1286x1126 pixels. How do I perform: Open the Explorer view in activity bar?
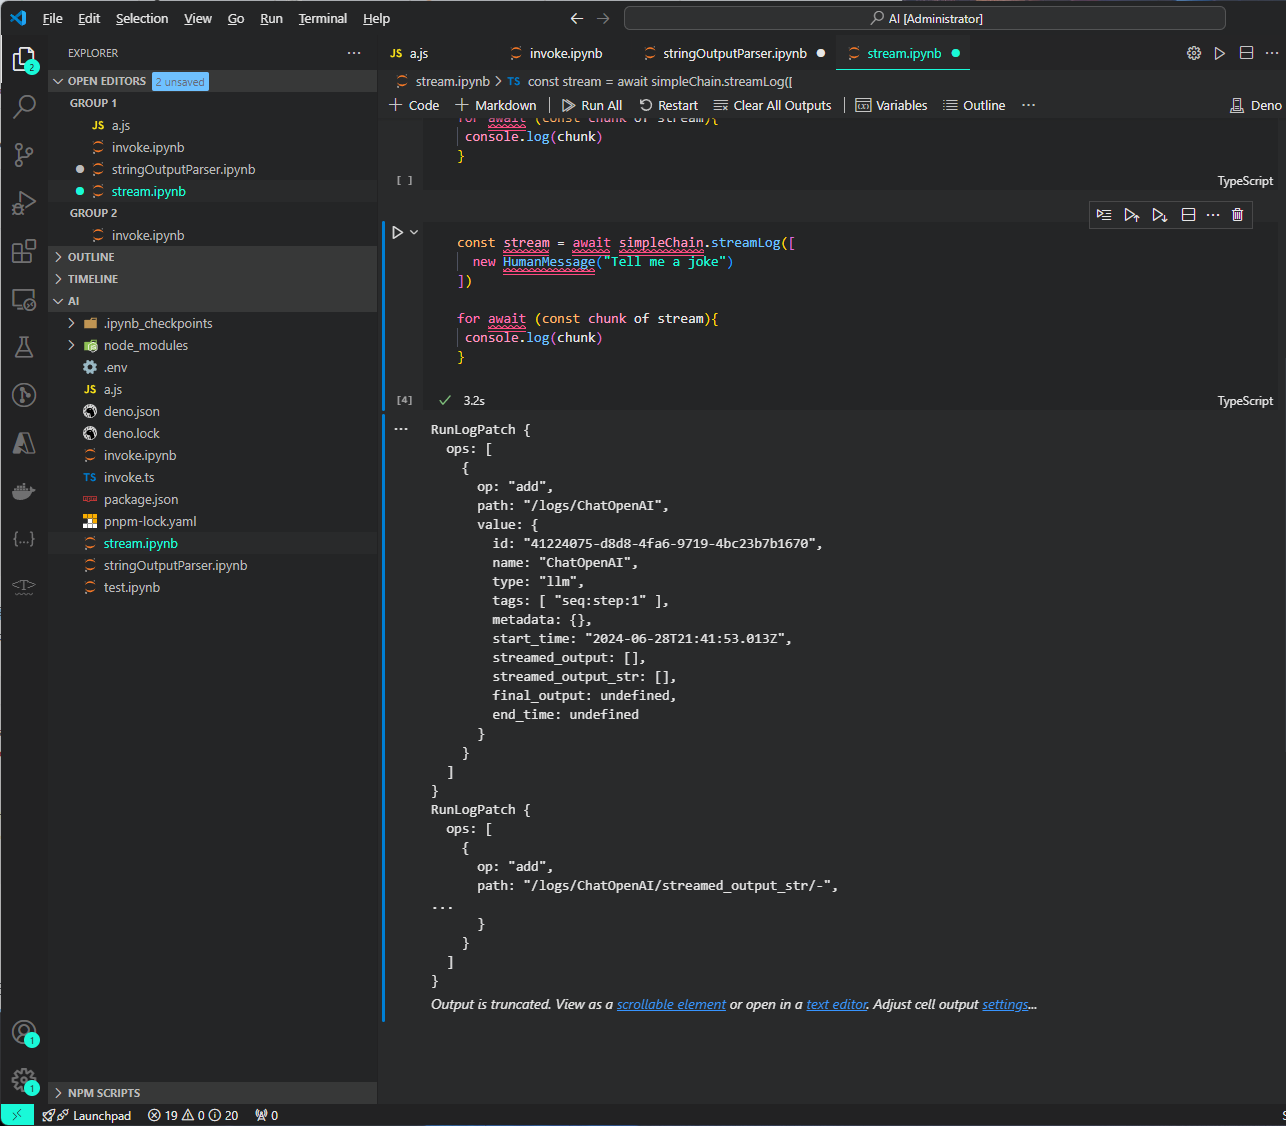(x=24, y=60)
